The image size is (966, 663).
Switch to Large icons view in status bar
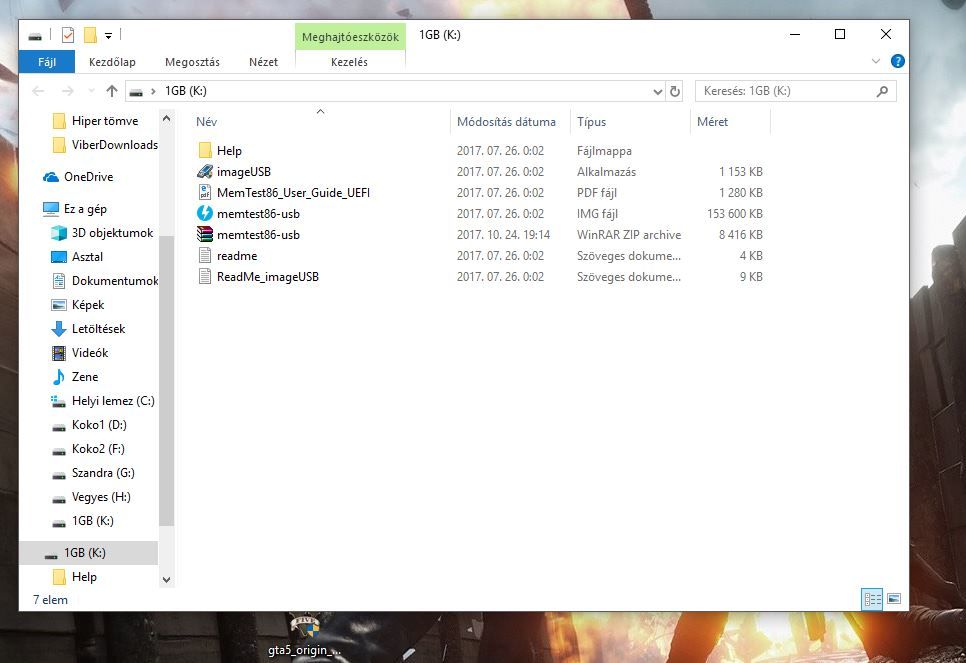tap(894, 599)
